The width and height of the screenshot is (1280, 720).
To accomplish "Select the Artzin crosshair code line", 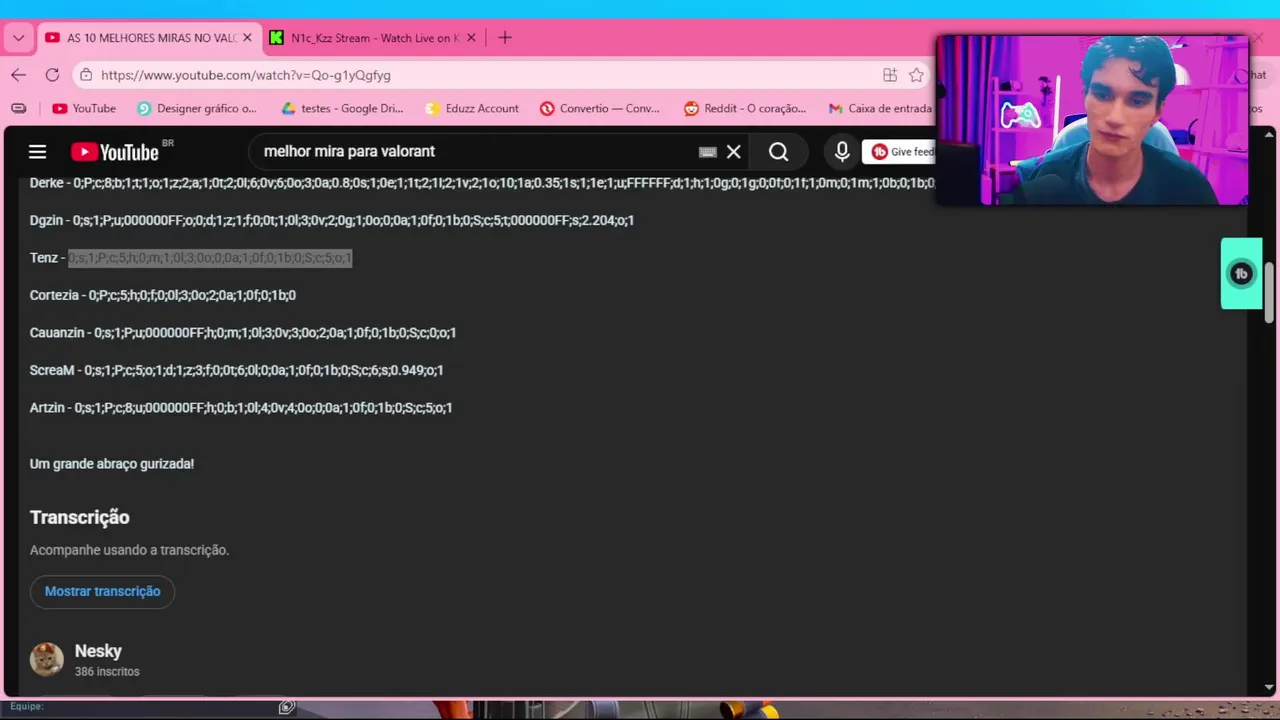I will [x=241, y=408].
